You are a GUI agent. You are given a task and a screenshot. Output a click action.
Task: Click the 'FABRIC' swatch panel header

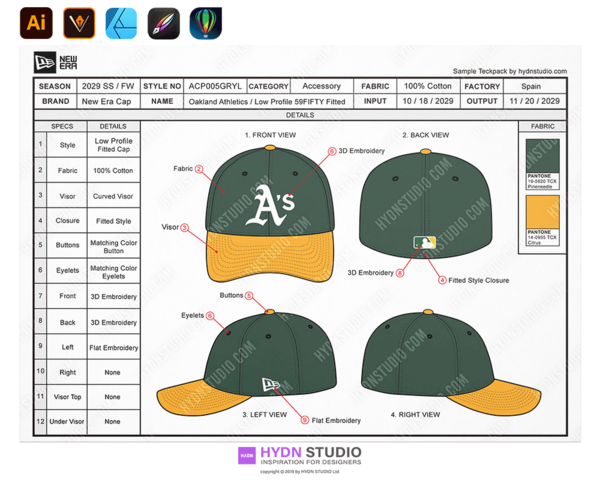(x=543, y=126)
